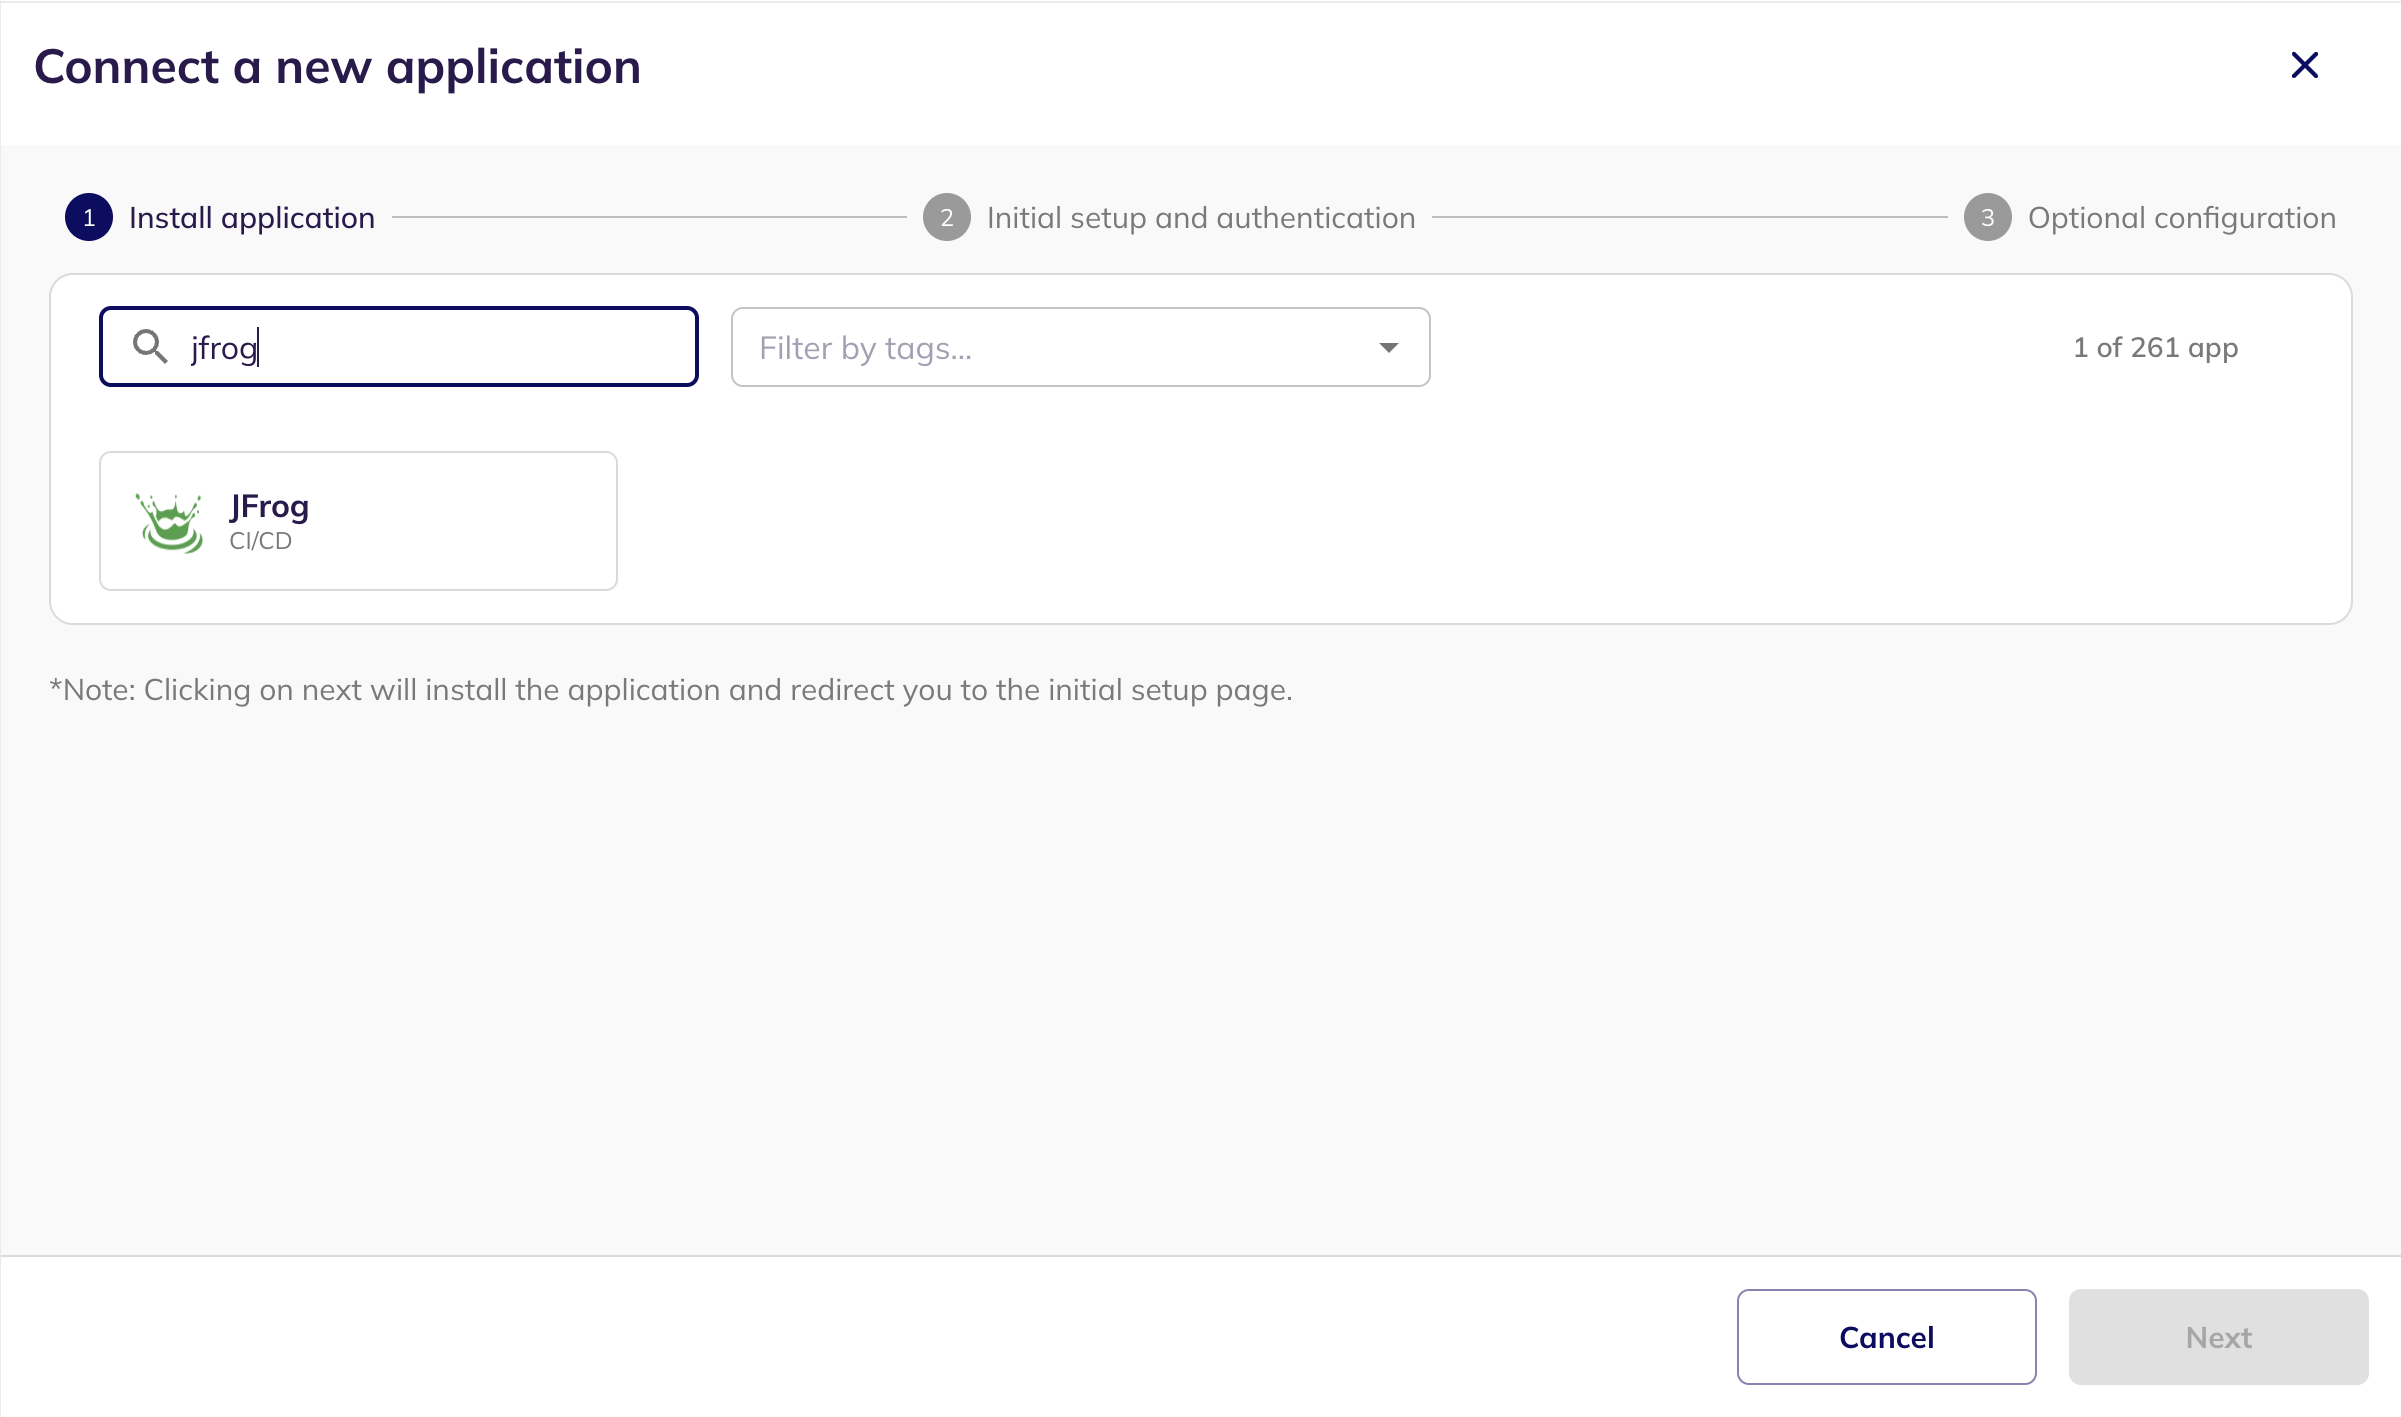Image resolution: width=2401 pixels, height=1417 pixels.
Task: Click the Next button
Action: click(2218, 1337)
